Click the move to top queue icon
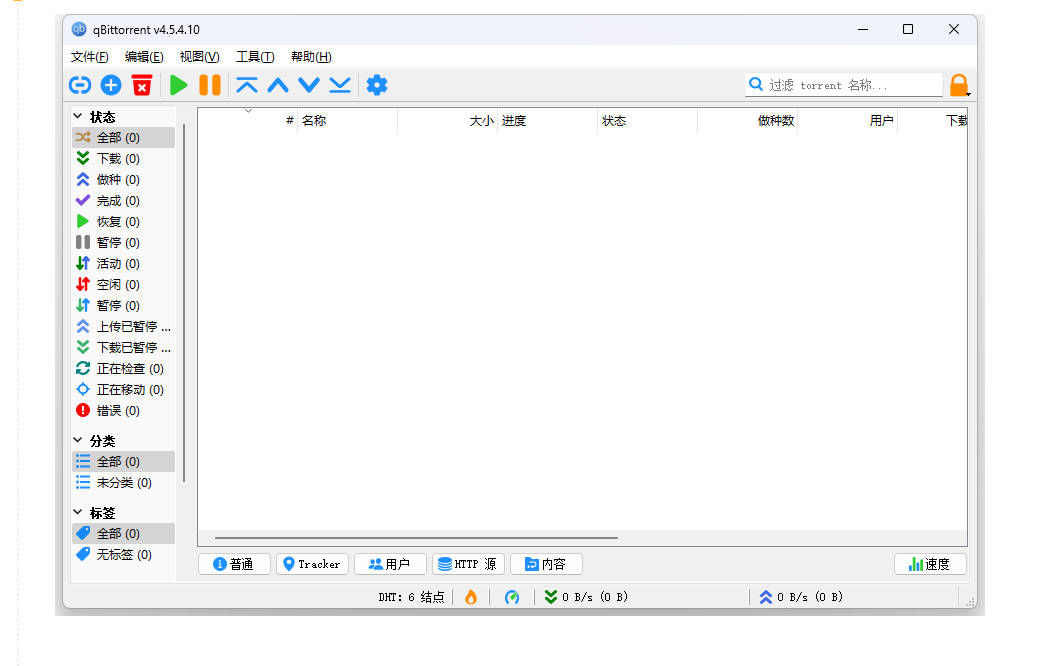The image size is (1060, 666). 246,85
